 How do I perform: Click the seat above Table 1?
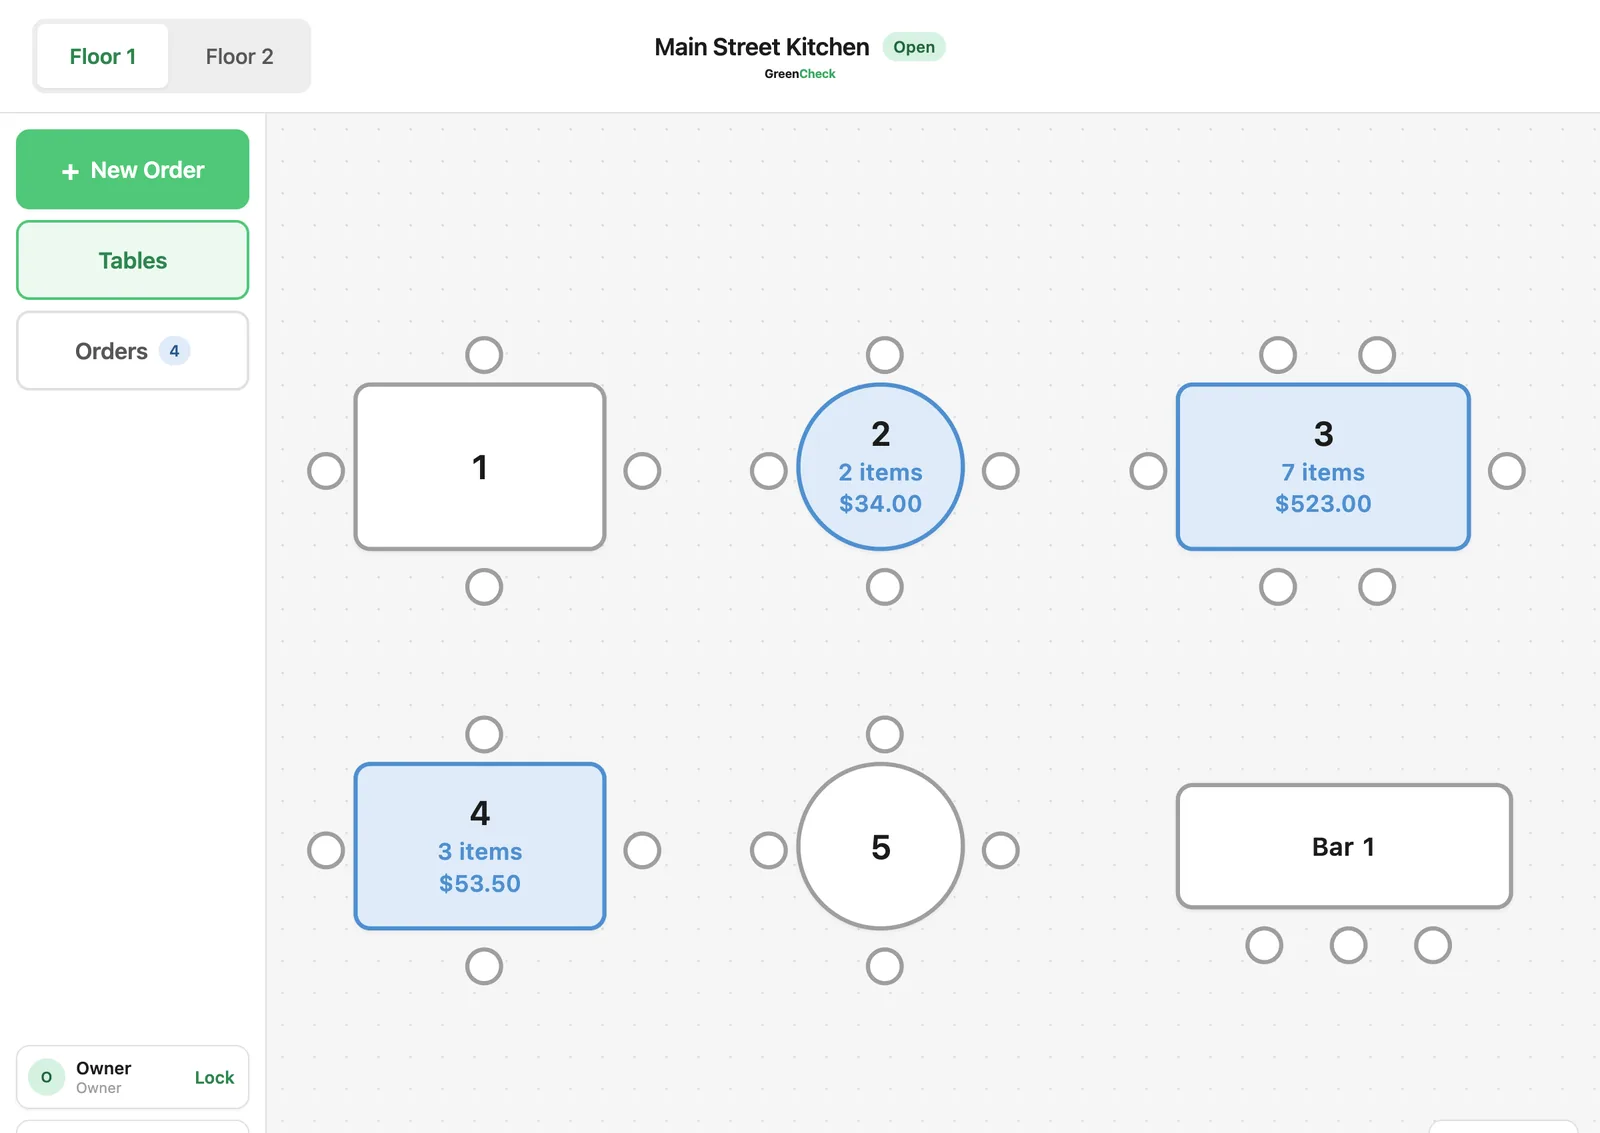[484, 355]
